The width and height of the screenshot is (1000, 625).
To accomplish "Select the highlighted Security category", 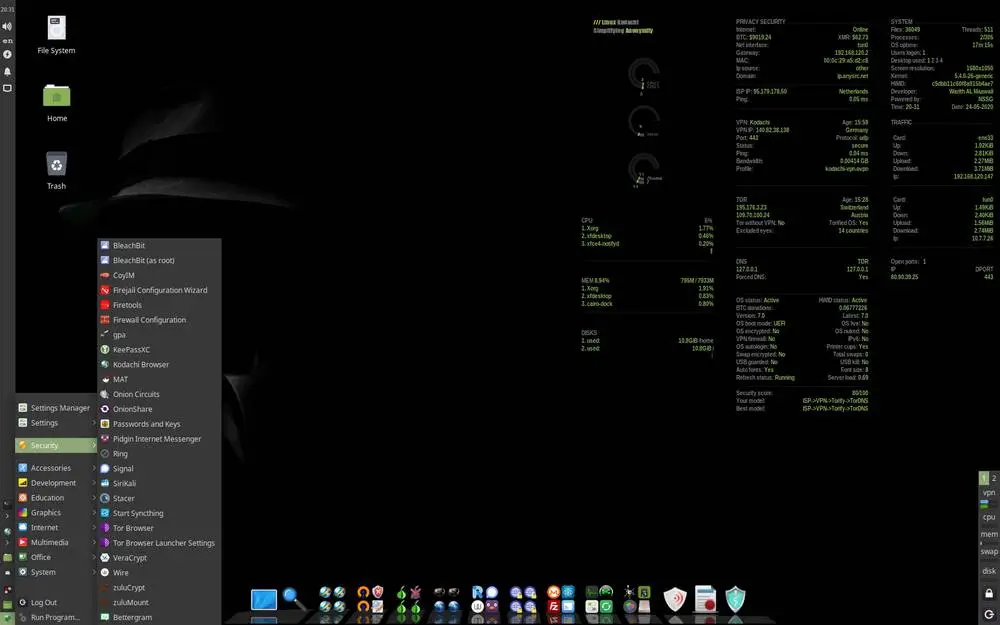I will (x=56, y=445).
